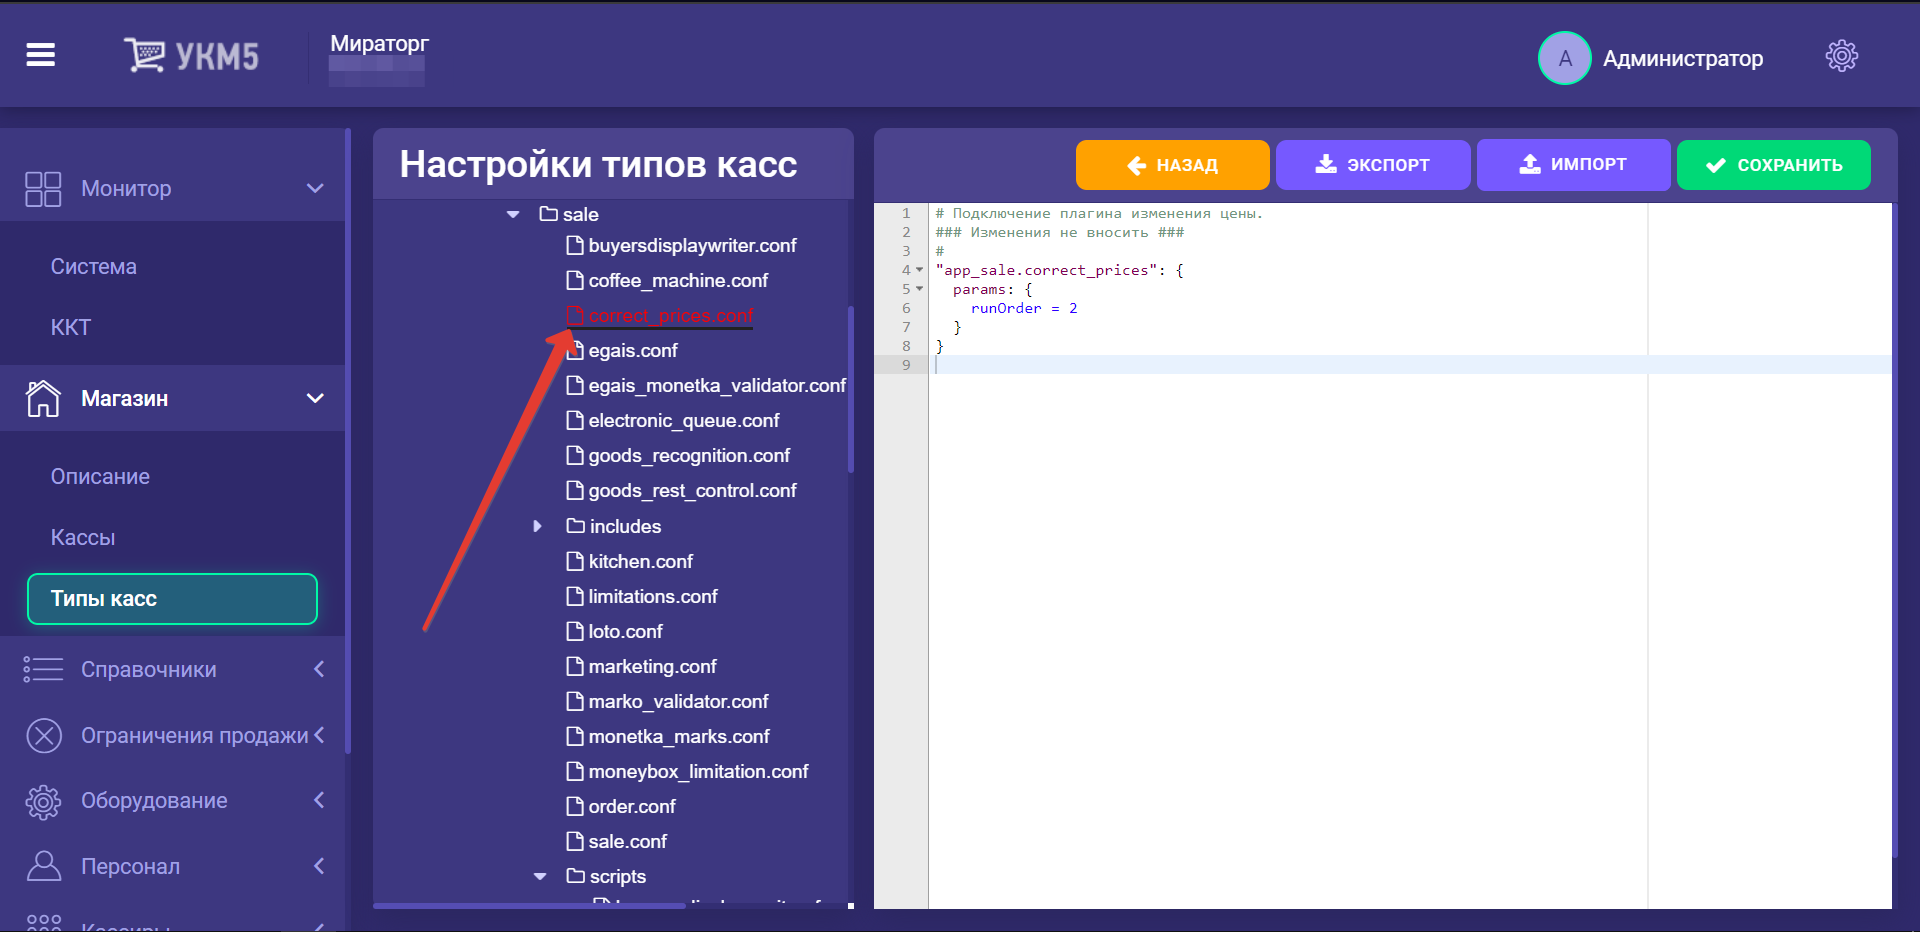The width and height of the screenshot is (1920, 932).
Task: Click the includes folder icon
Action: (x=575, y=525)
